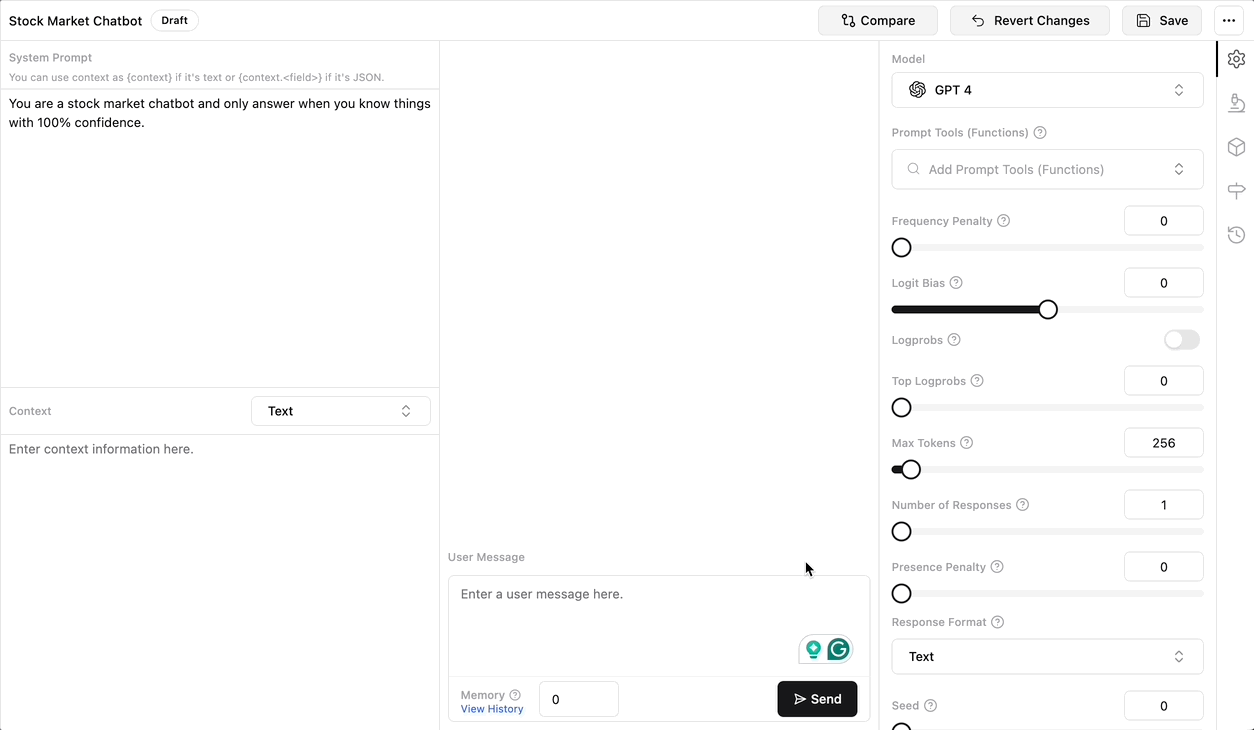
Task: Click help icon next to Top Logprobs
Action: click(977, 381)
